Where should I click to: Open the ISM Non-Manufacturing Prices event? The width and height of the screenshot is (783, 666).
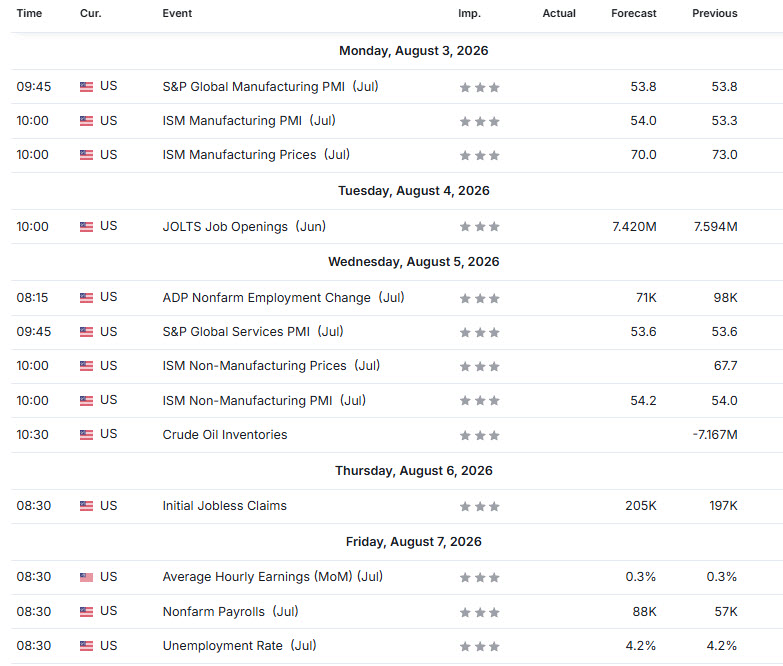tap(271, 366)
